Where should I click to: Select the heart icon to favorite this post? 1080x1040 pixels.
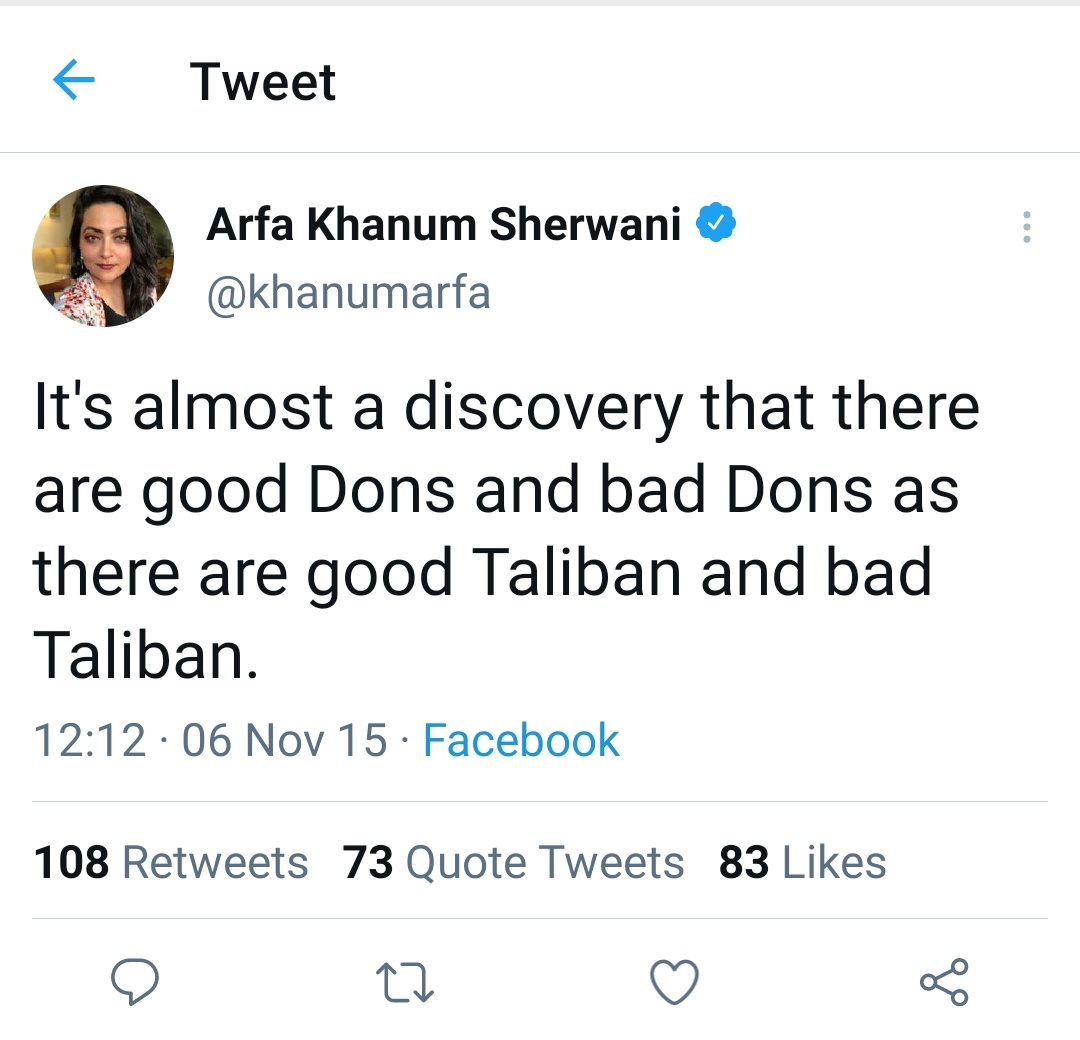coord(674,983)
